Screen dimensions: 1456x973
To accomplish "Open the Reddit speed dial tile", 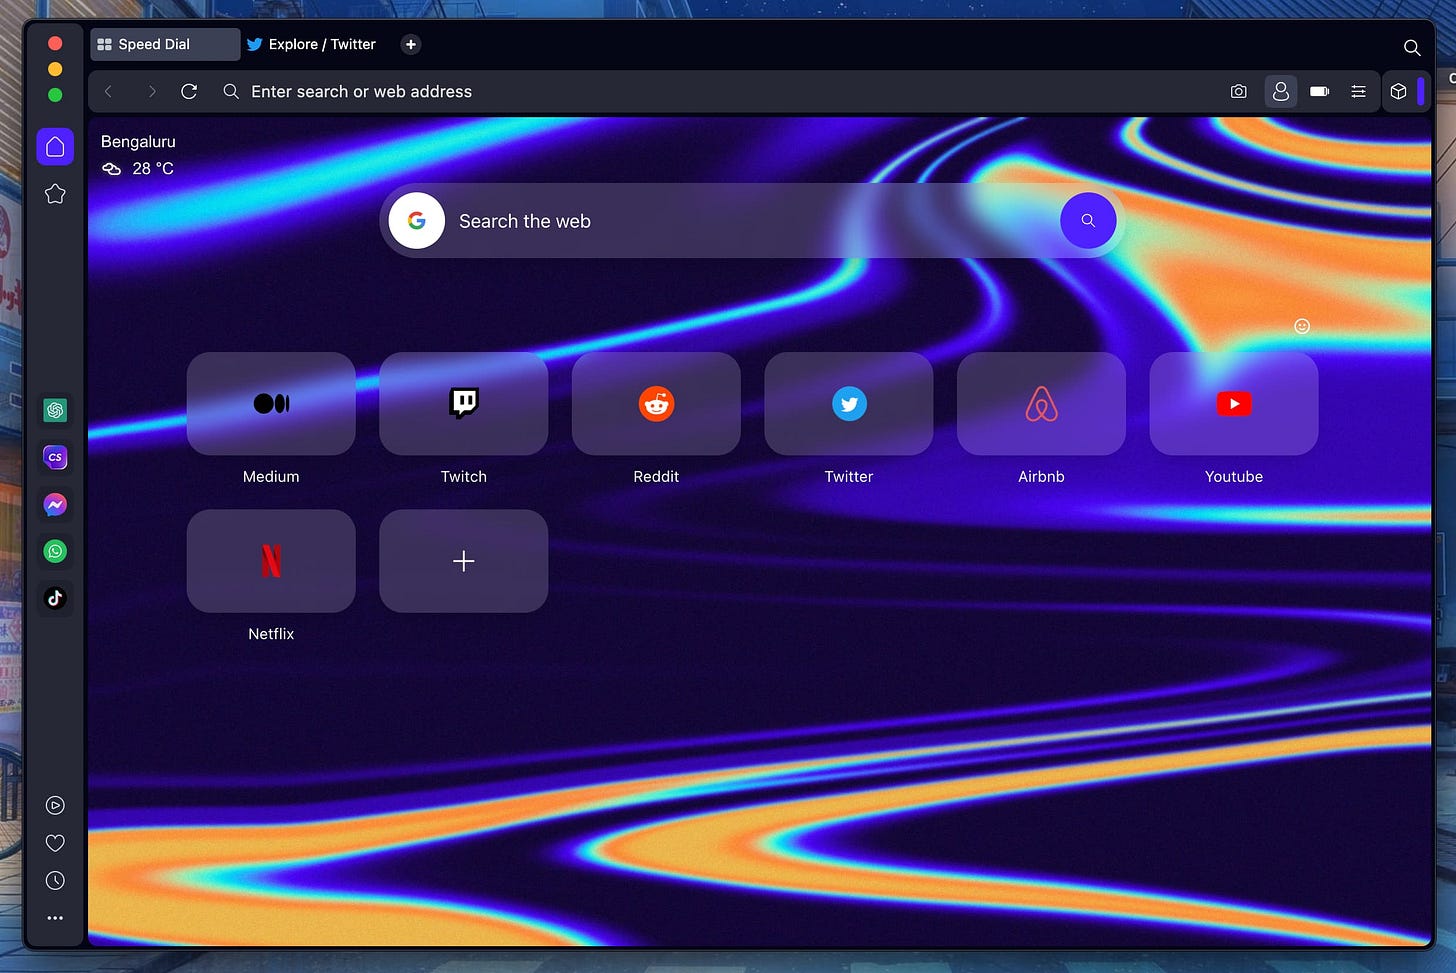I will pyautogui.click(x=656, y=404).
